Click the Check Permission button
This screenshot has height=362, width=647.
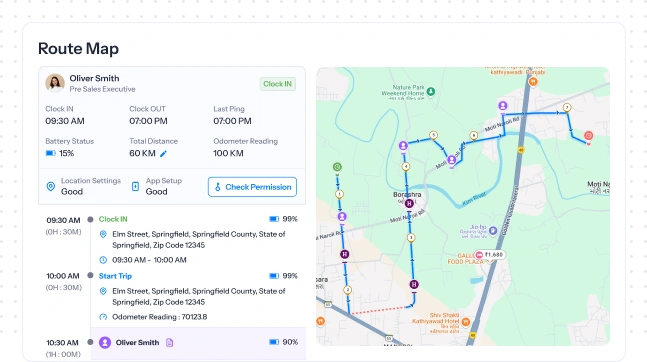click(253, 187)
